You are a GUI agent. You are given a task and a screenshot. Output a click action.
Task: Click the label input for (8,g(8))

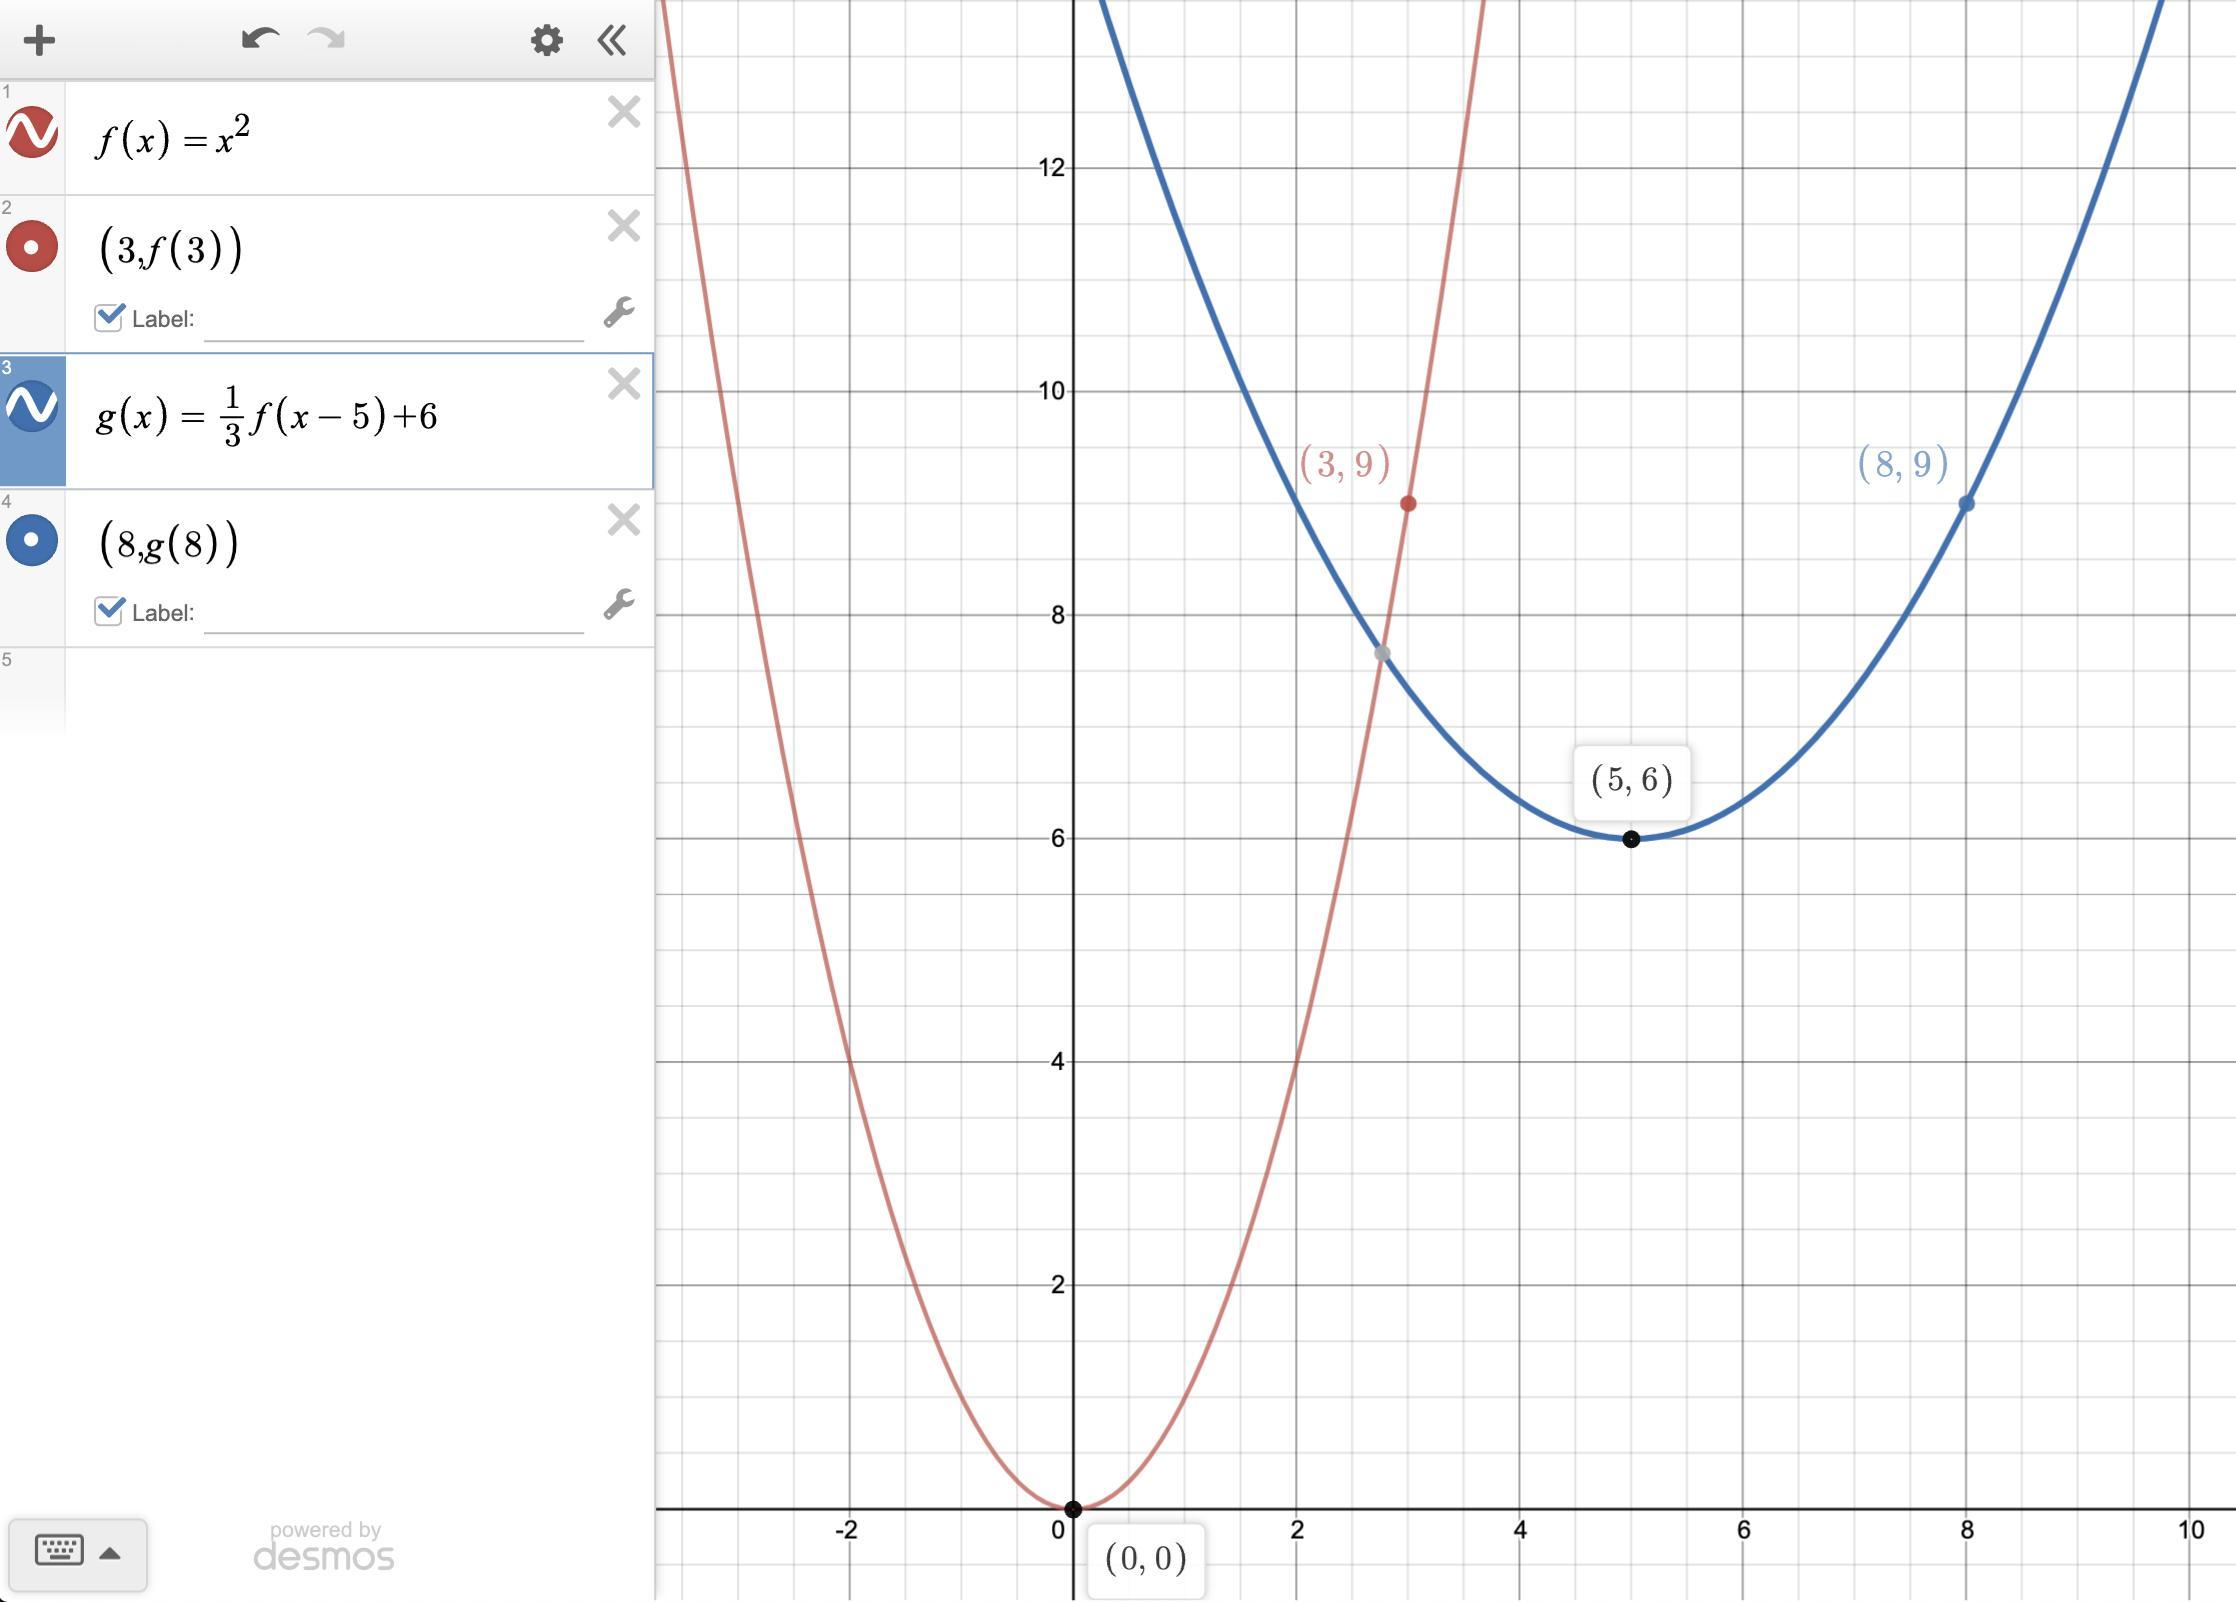click(x=393, y=613)
